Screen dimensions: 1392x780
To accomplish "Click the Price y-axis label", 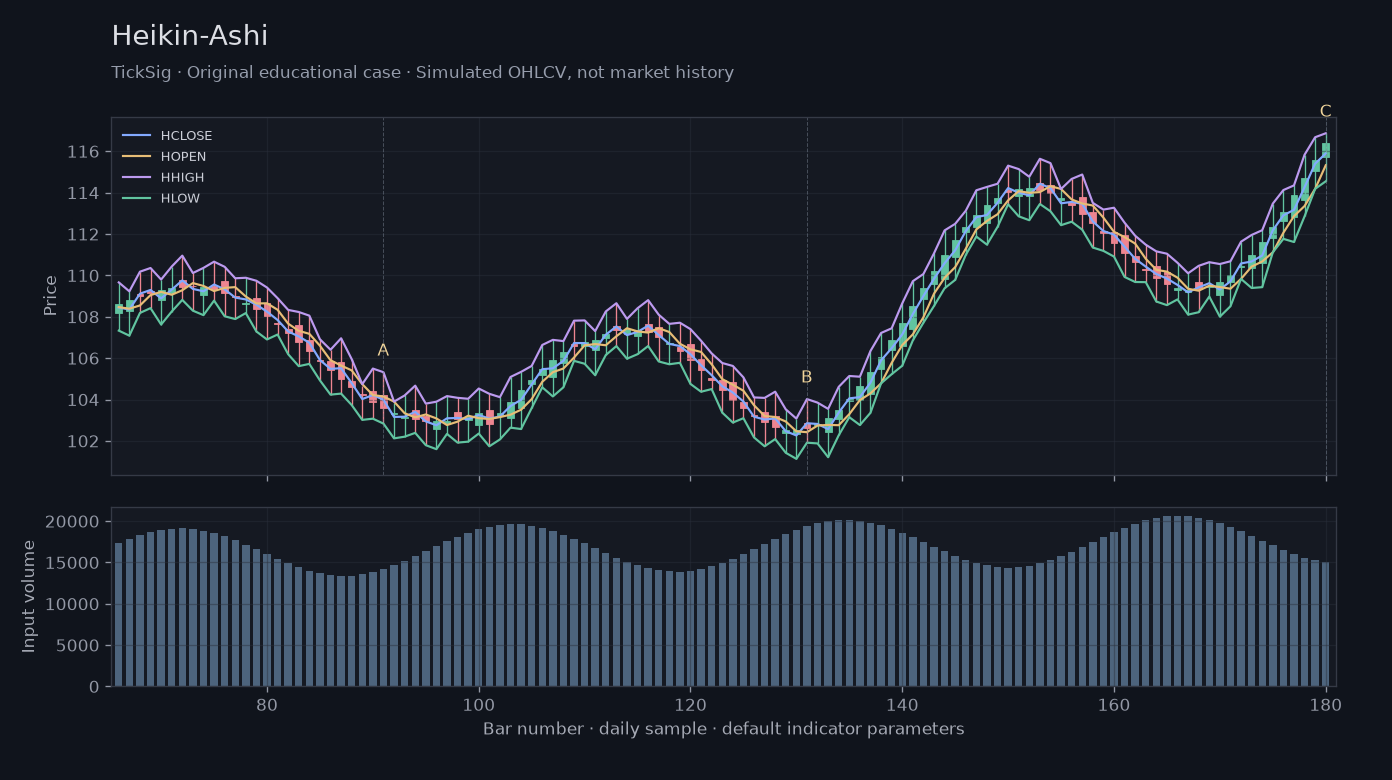I will pos(51,296).
